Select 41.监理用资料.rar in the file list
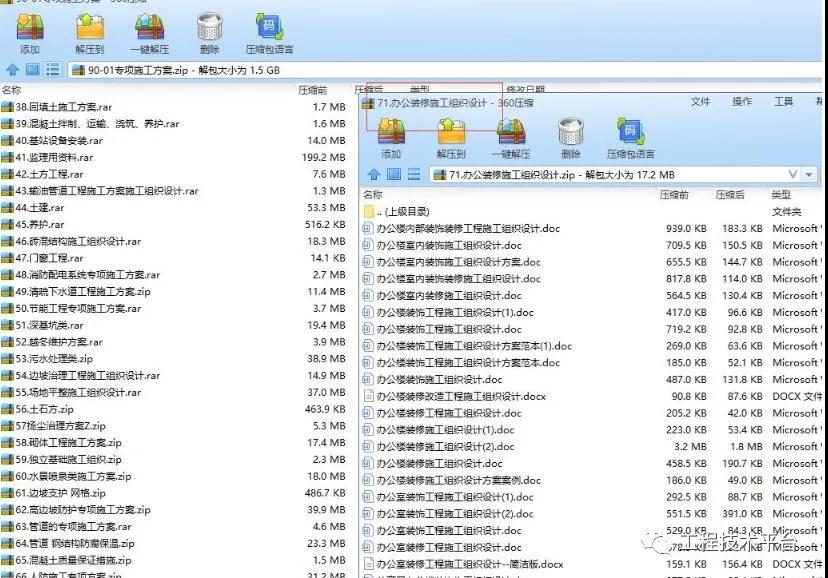828x578 pixels. [54, 157]
